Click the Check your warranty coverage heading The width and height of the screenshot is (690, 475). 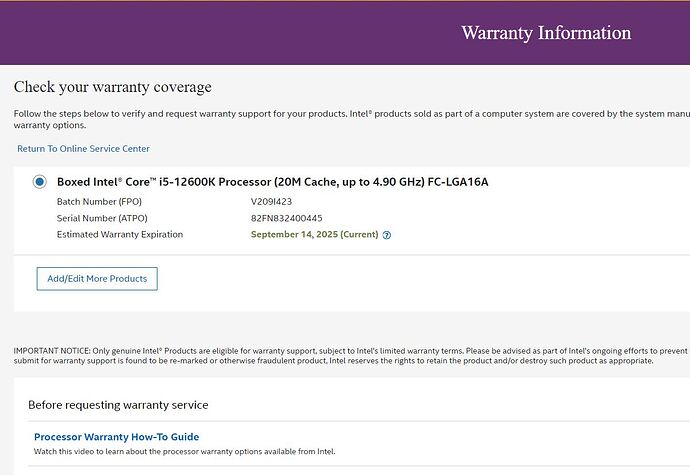(113, 87)
